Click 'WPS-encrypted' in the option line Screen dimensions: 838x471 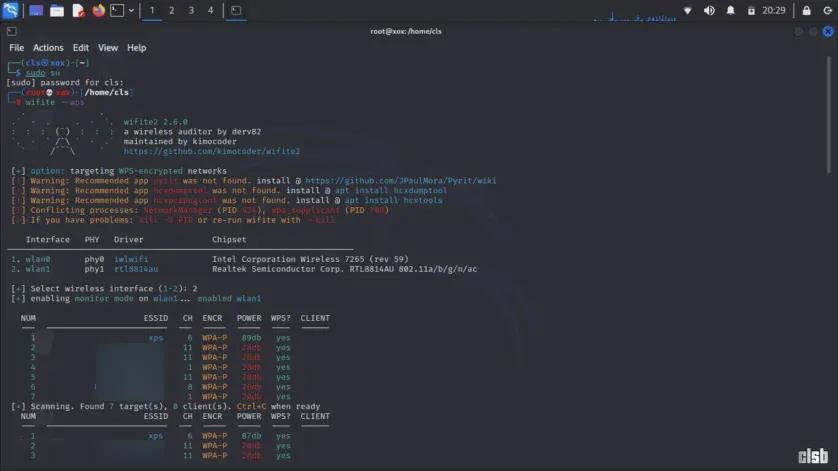(150, 171)
